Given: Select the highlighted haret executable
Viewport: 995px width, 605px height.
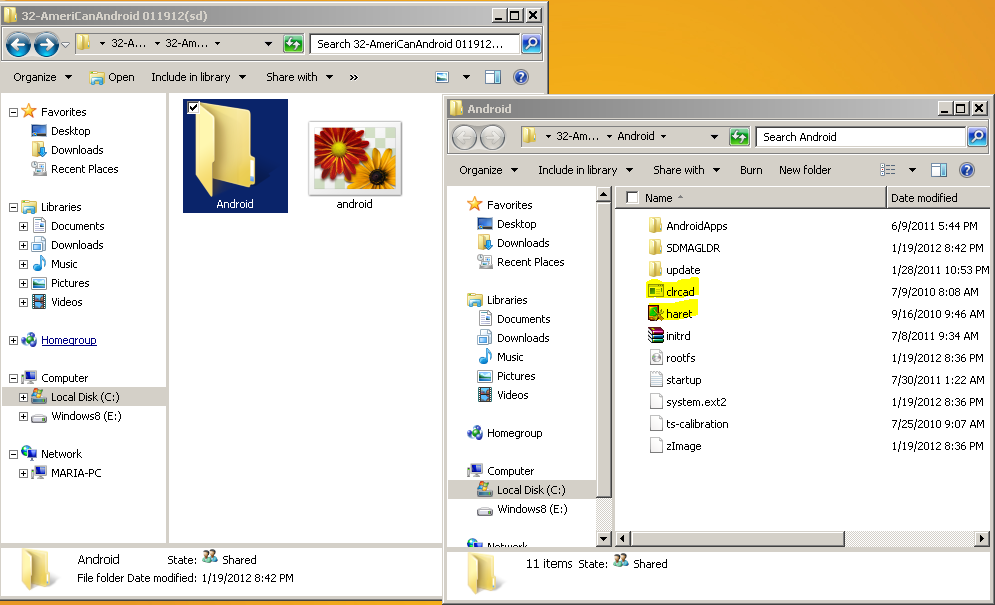Looking at the screenshot, I should 678,314.
